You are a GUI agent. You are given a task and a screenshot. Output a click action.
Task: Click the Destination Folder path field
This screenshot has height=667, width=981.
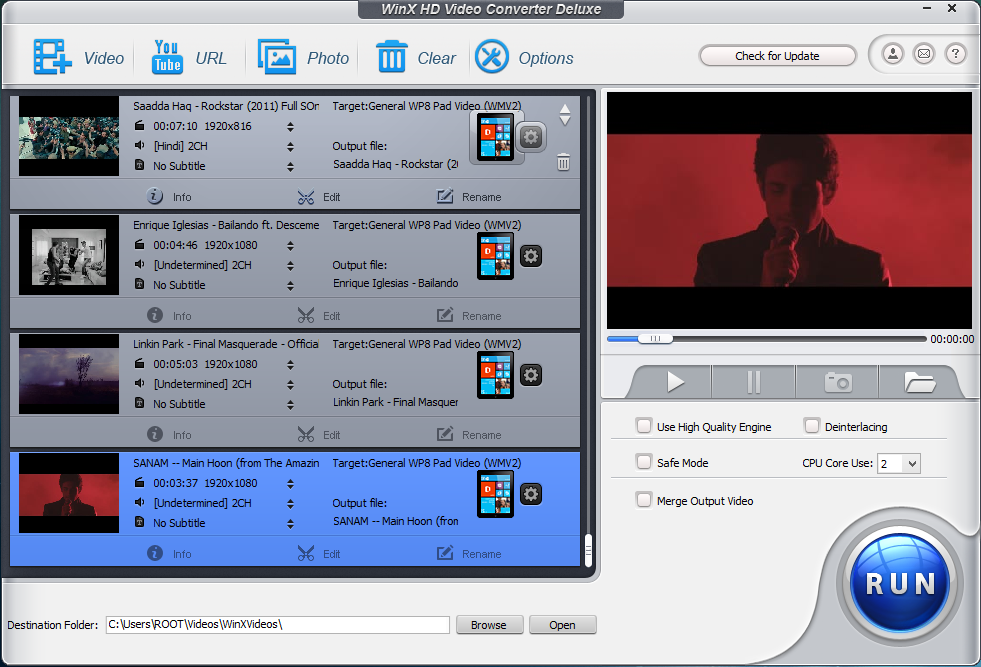[278, 624]
